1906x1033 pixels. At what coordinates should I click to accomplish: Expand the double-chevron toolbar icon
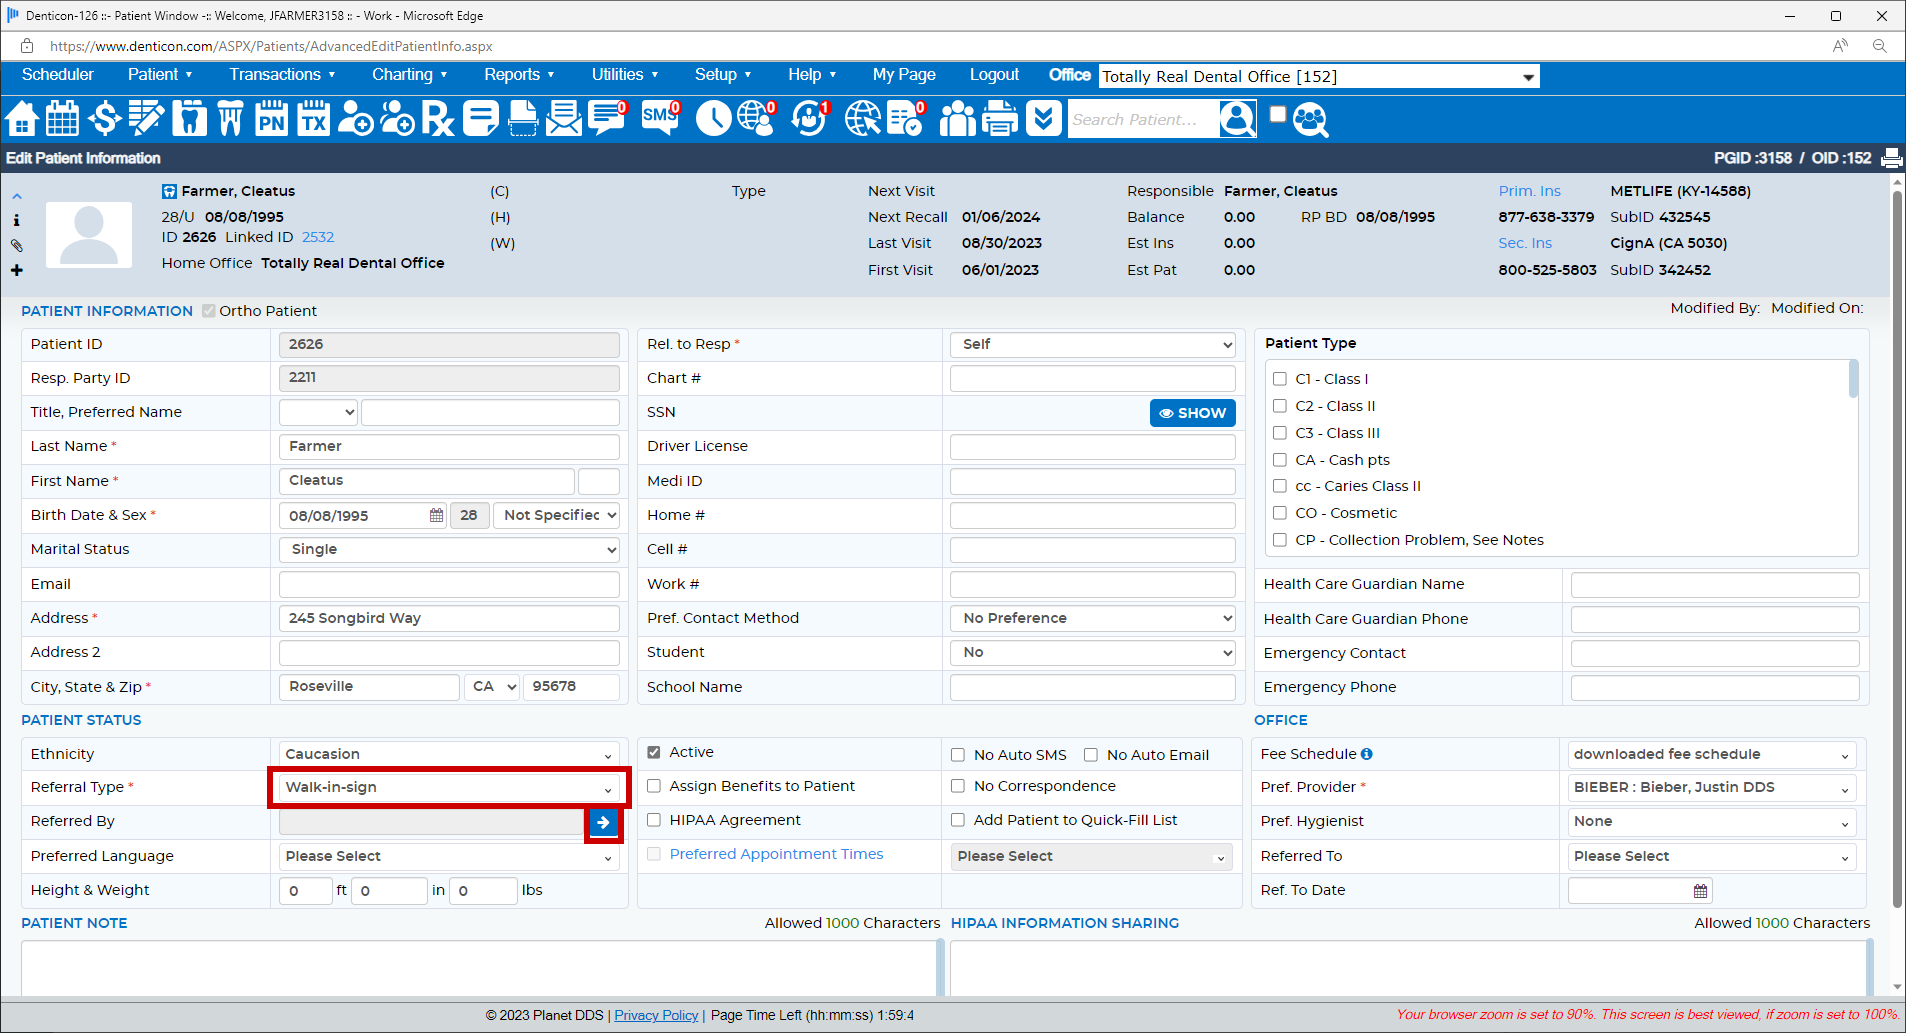tap(1043, 119)
